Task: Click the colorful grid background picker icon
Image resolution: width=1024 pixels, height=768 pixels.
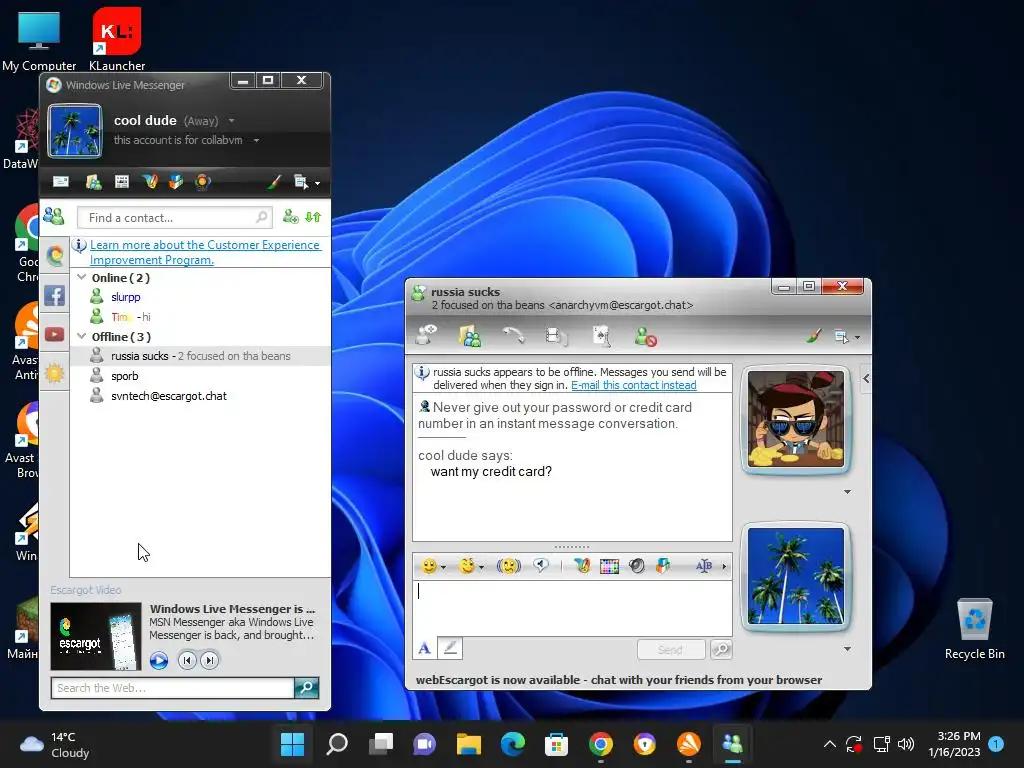Action: 609,566
